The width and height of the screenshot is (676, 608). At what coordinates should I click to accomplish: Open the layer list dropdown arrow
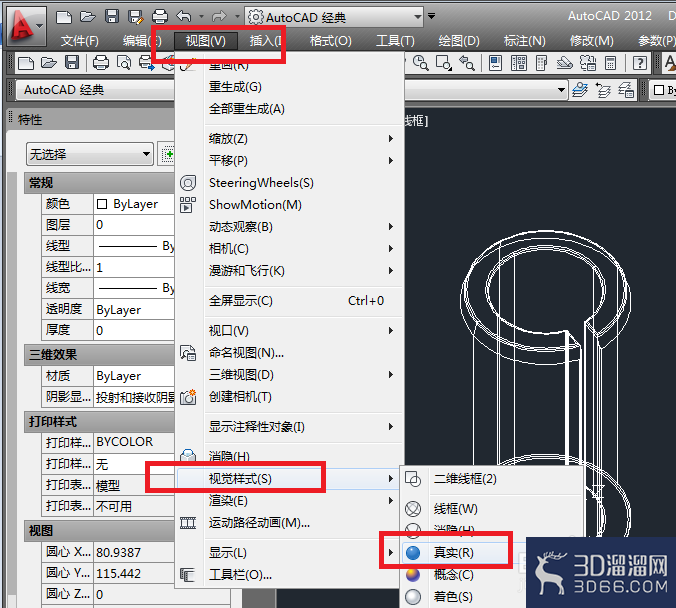tap(561, 90)
